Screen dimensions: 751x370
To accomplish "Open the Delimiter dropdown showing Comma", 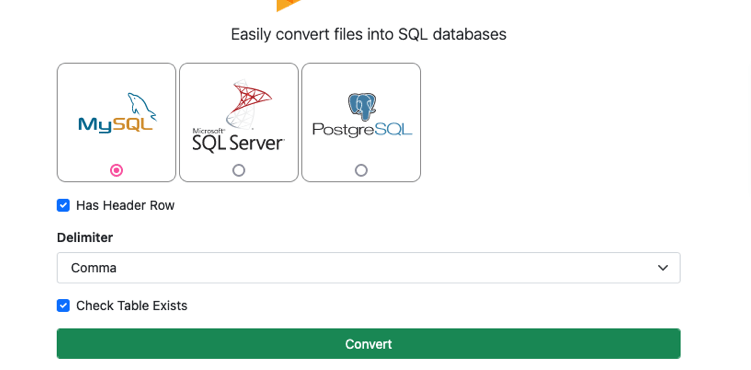I will [x=368, y=268].
